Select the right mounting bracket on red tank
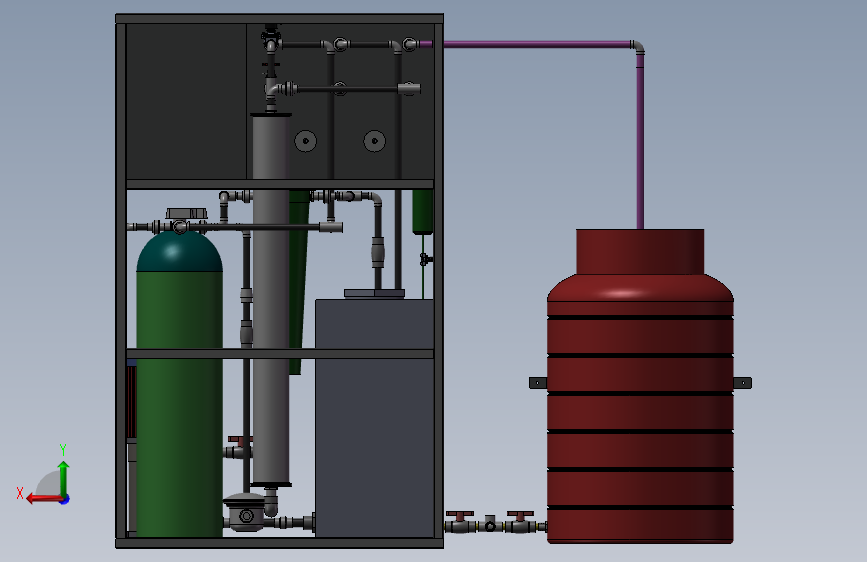867x562 pixels. (743, 383)
